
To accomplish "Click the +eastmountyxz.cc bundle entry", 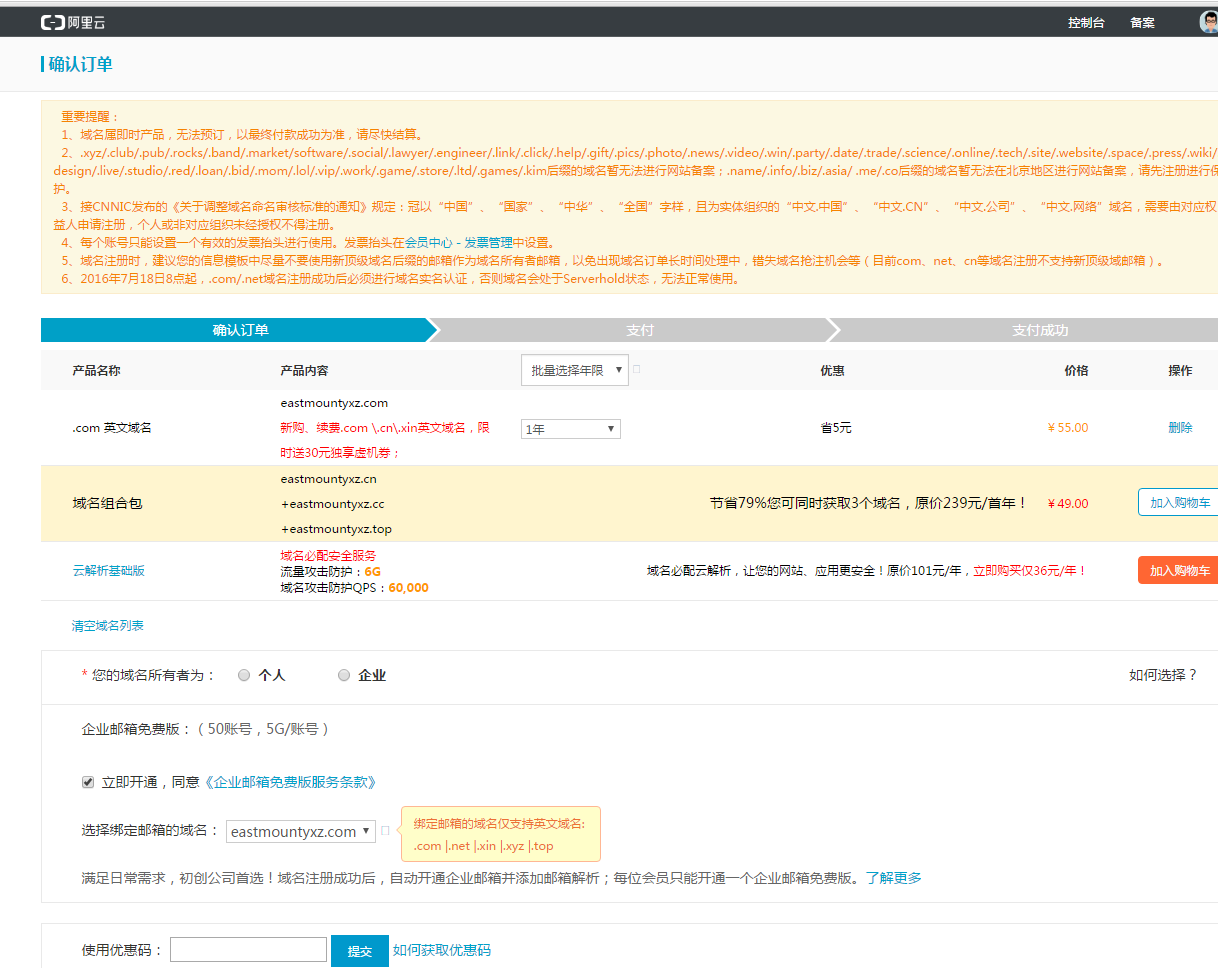I will click(x=332, y=504).
